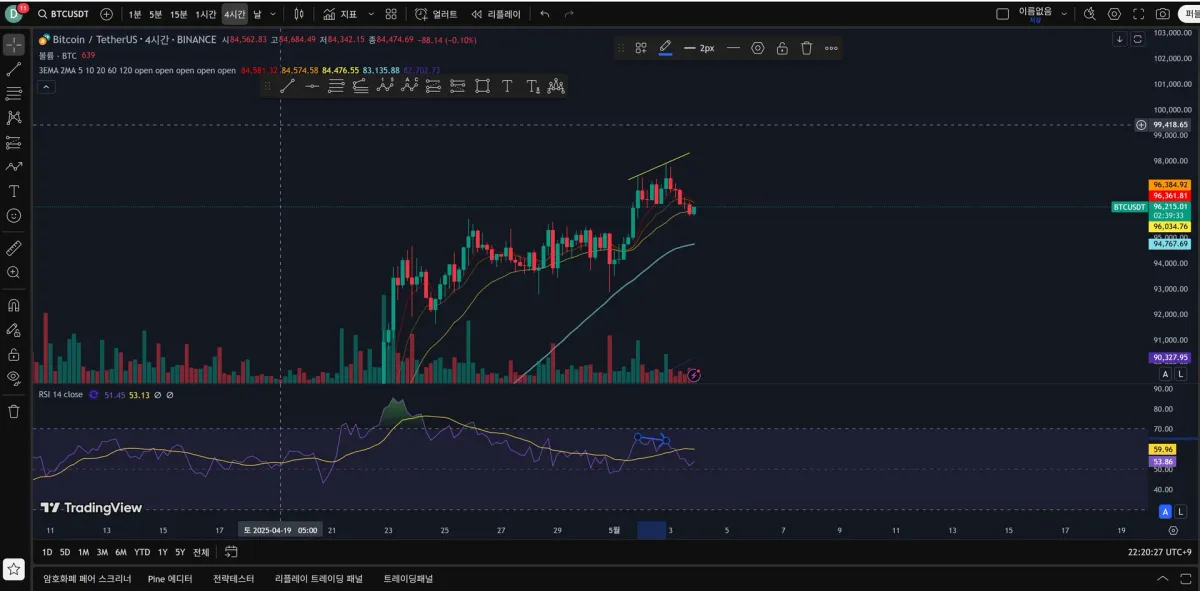Collapse the indicator legend chevron
This screenshot has height=591, width=1200.
pos(47,86)
